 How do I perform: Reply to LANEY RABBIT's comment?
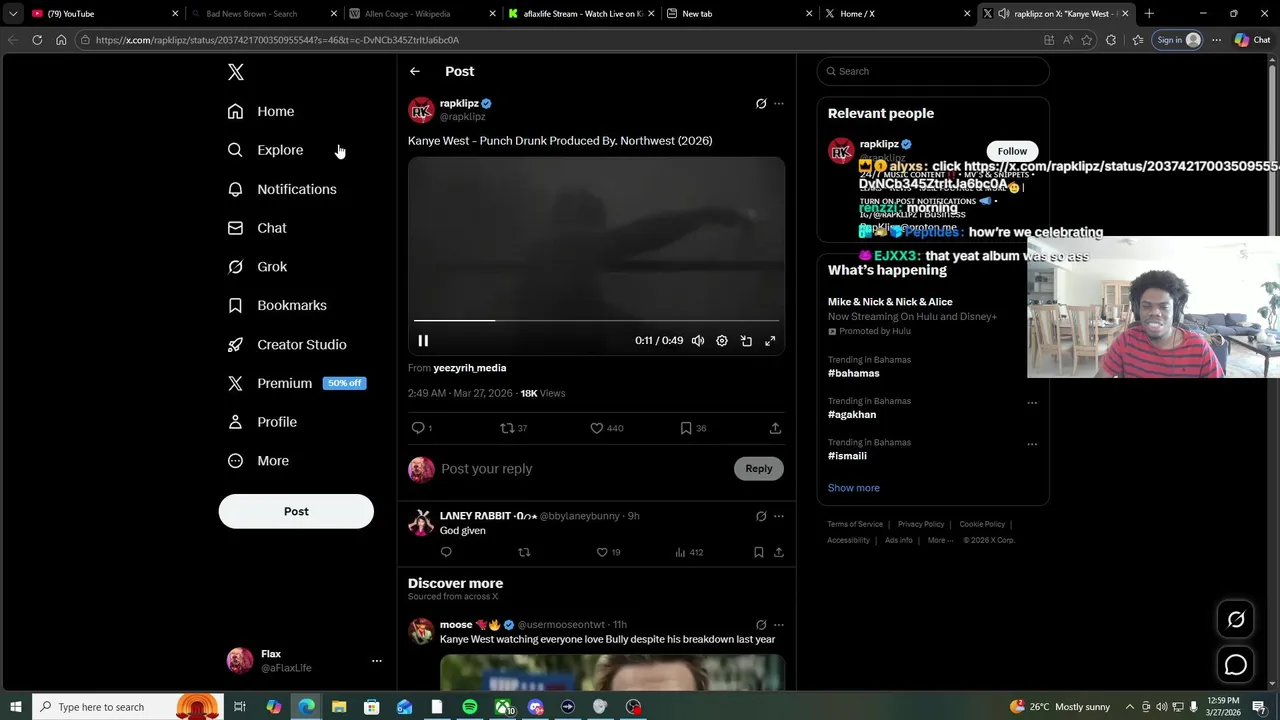click(446, 552)
